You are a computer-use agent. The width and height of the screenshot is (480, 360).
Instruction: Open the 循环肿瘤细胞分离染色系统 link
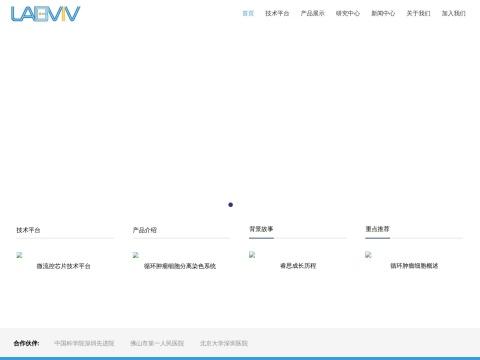pos(180,266)
